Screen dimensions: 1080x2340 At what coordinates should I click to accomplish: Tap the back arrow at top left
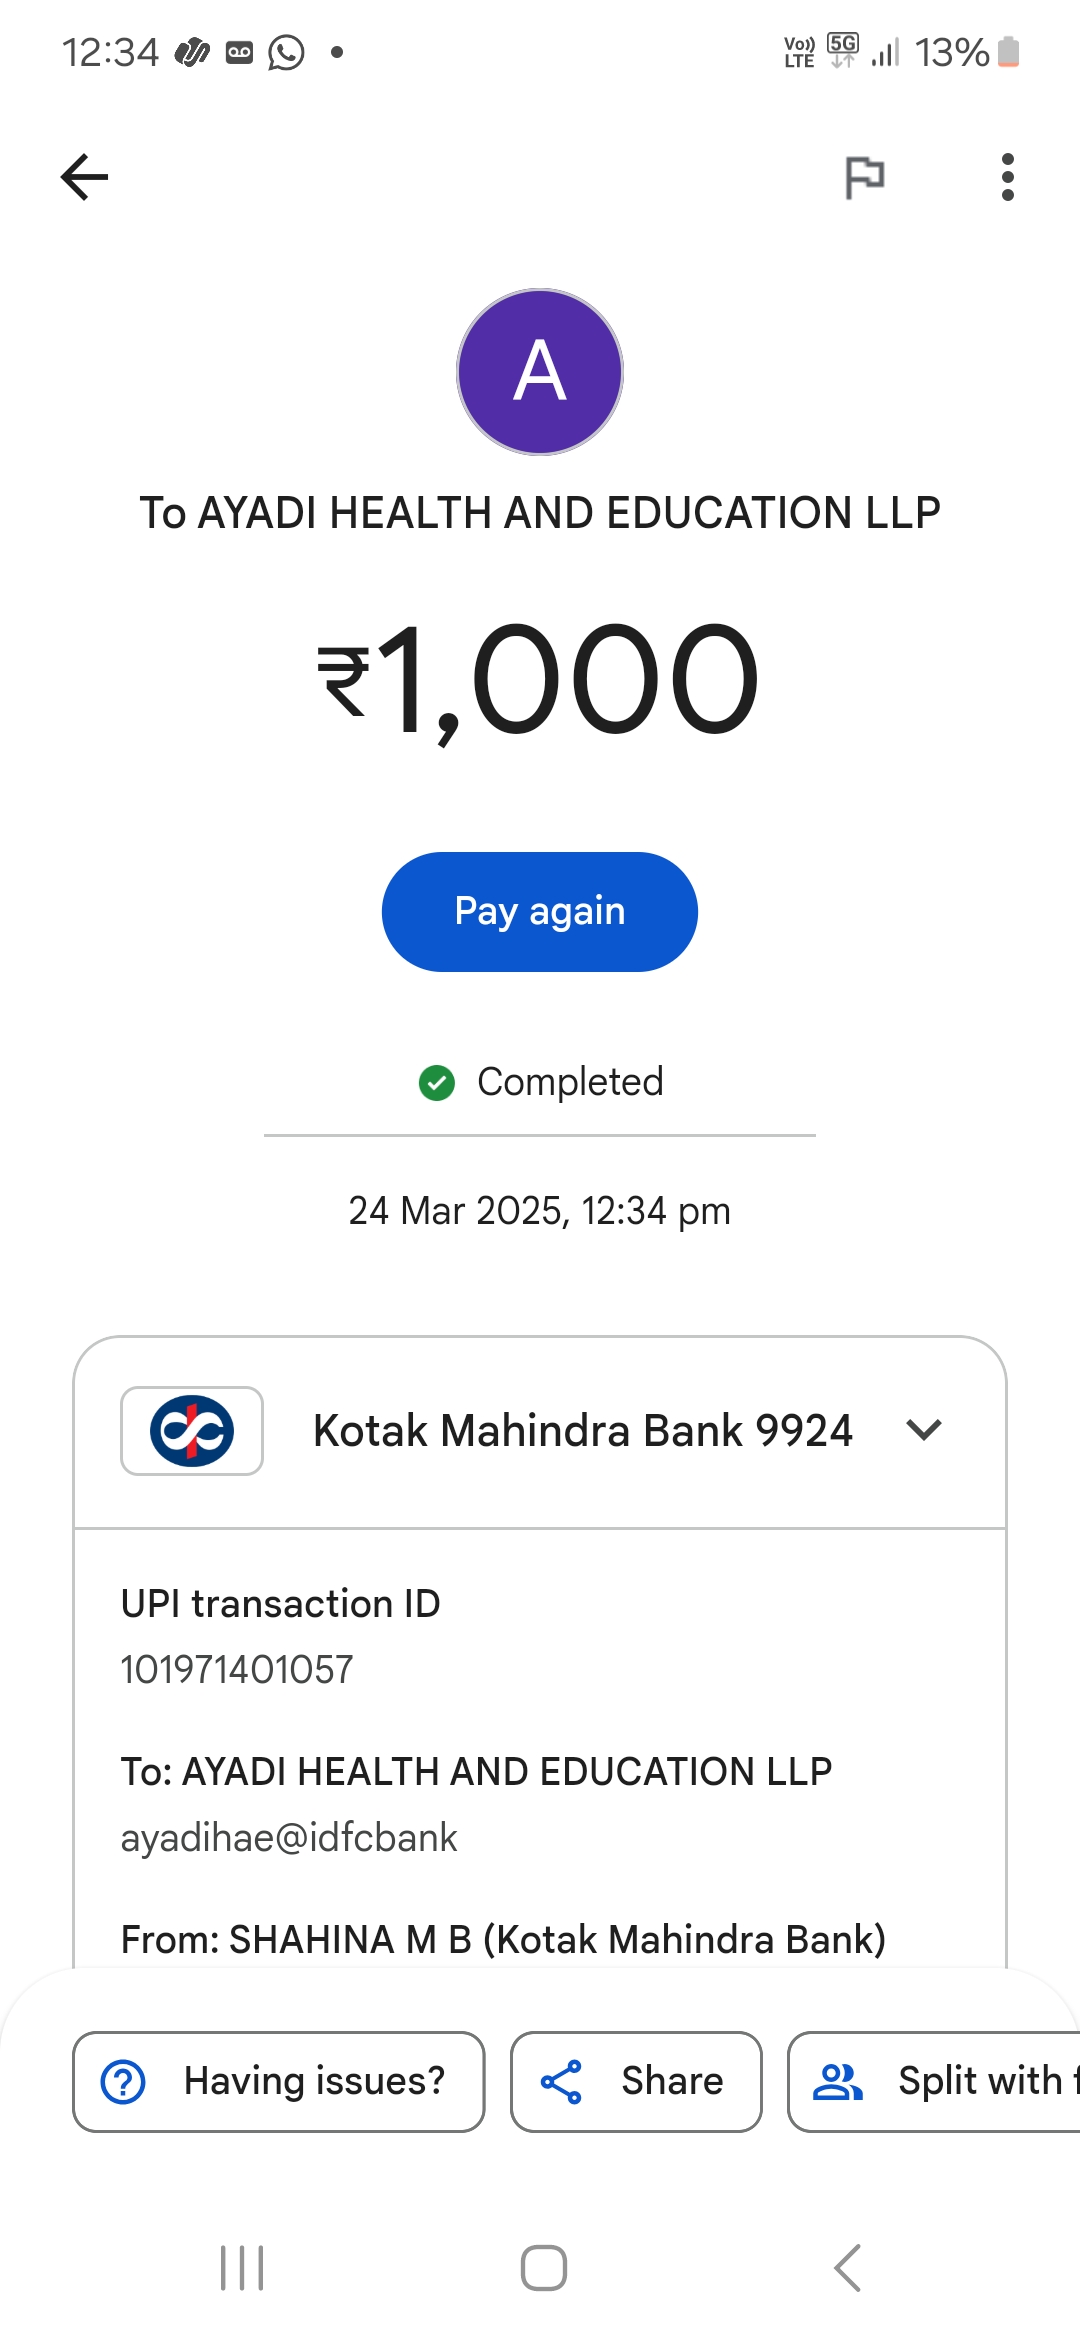tap(85, 178)
